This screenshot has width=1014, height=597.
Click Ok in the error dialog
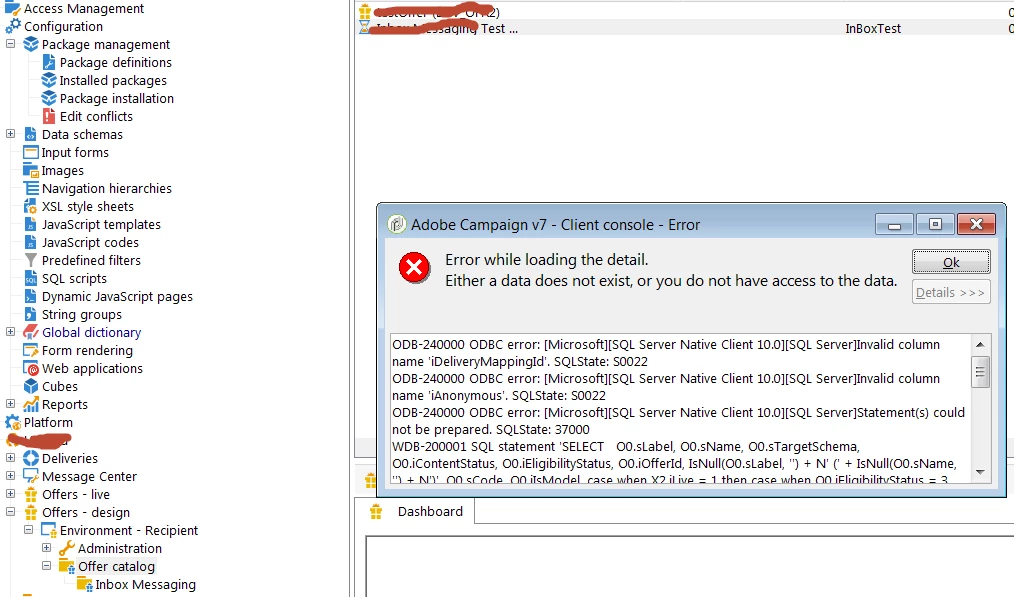tap(951, 262)
